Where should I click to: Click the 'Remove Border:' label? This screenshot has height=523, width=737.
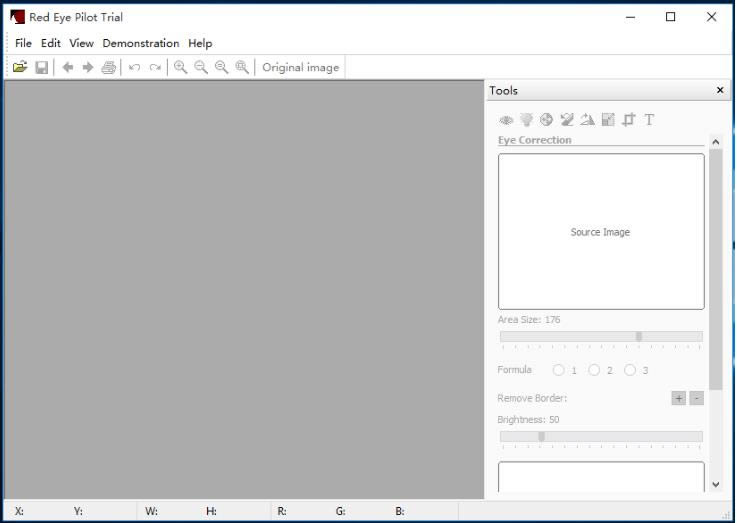click(532, 398)
